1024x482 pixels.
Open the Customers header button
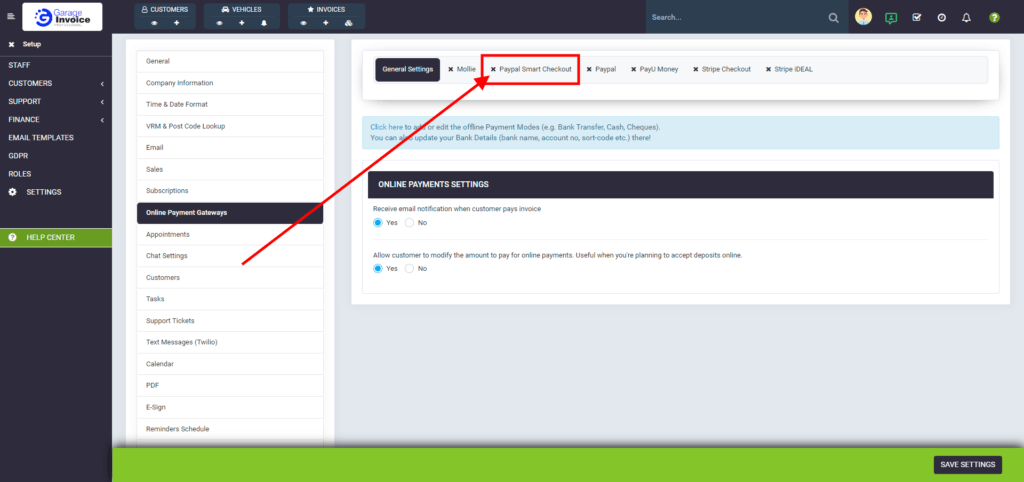[x=165, y=9]
